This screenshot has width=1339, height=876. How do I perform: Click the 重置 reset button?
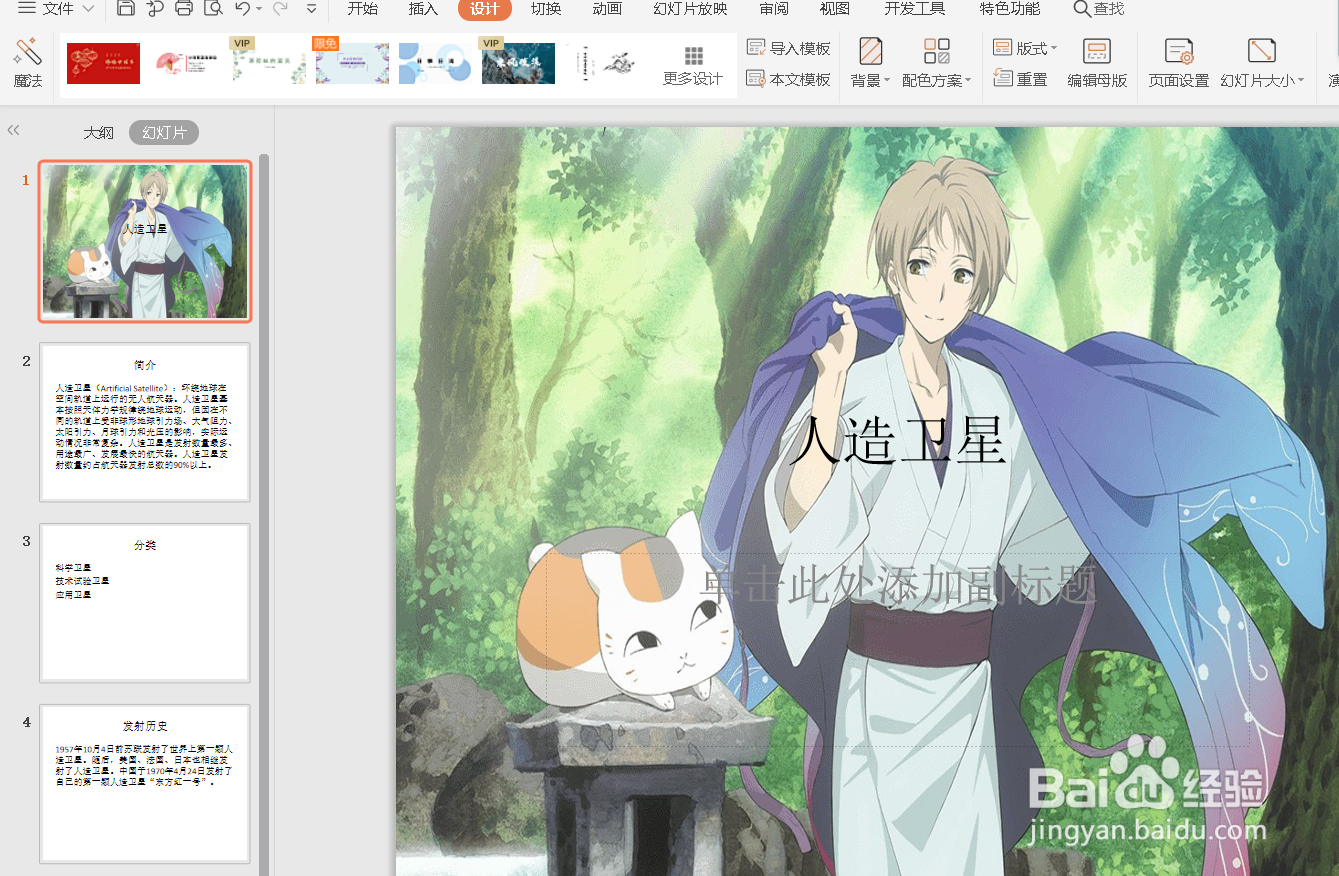coord(1021,79)
